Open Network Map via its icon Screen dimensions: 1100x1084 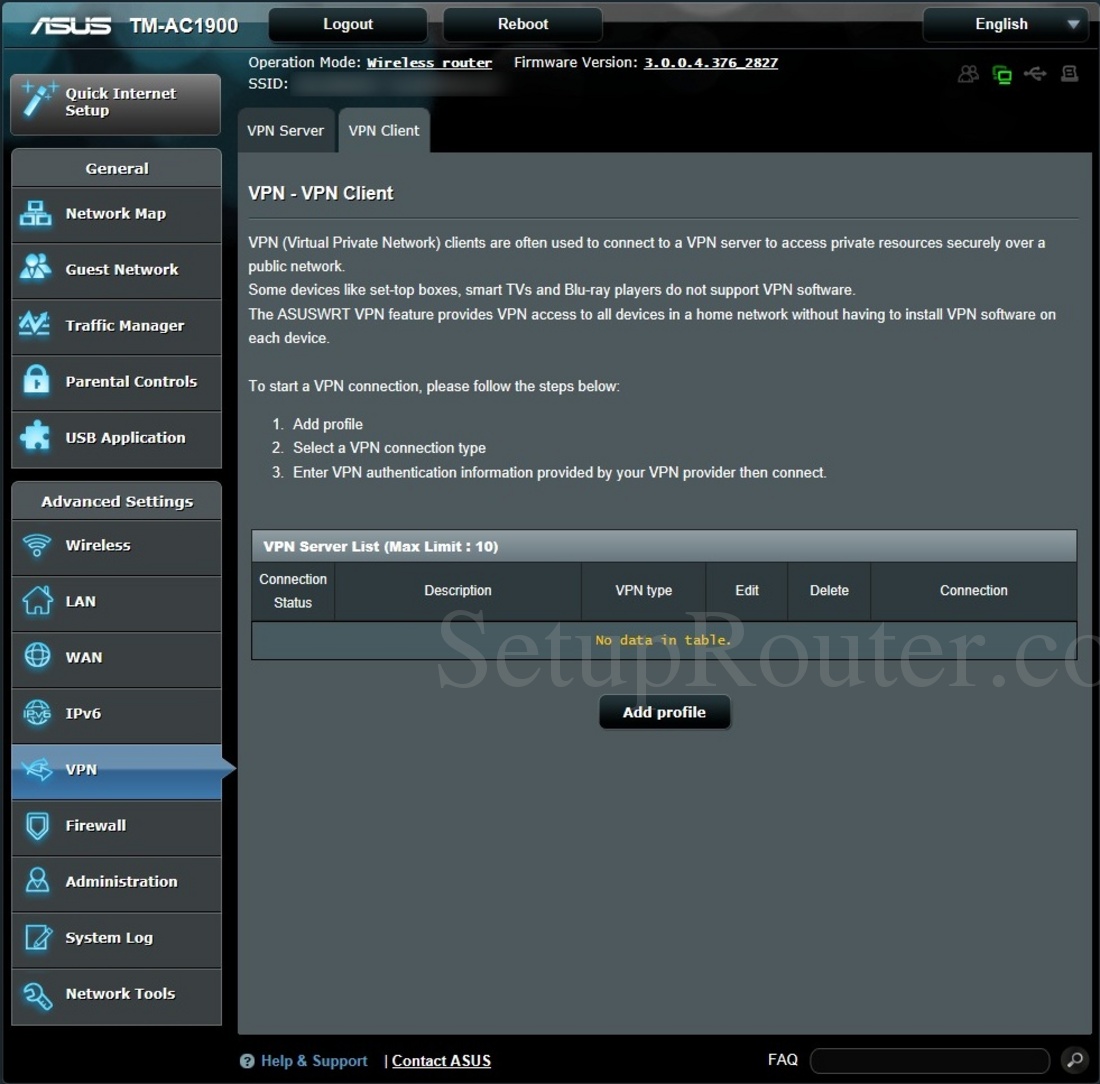[36, 213]
